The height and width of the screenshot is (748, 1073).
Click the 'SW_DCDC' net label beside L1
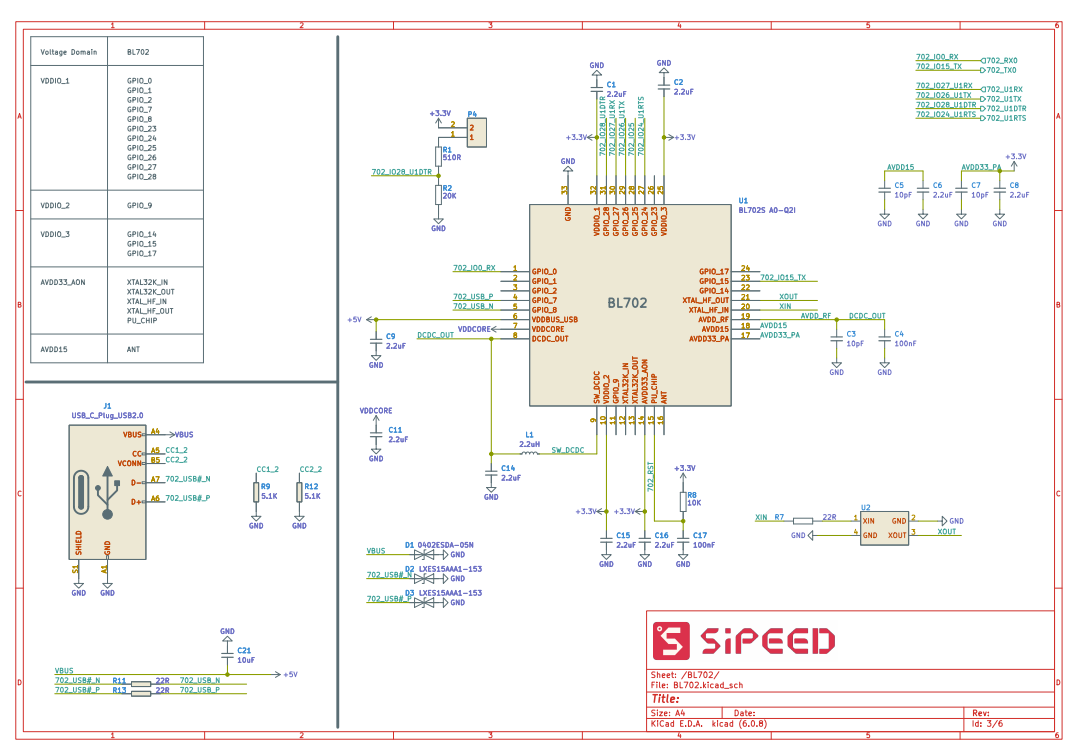point(568,450)
